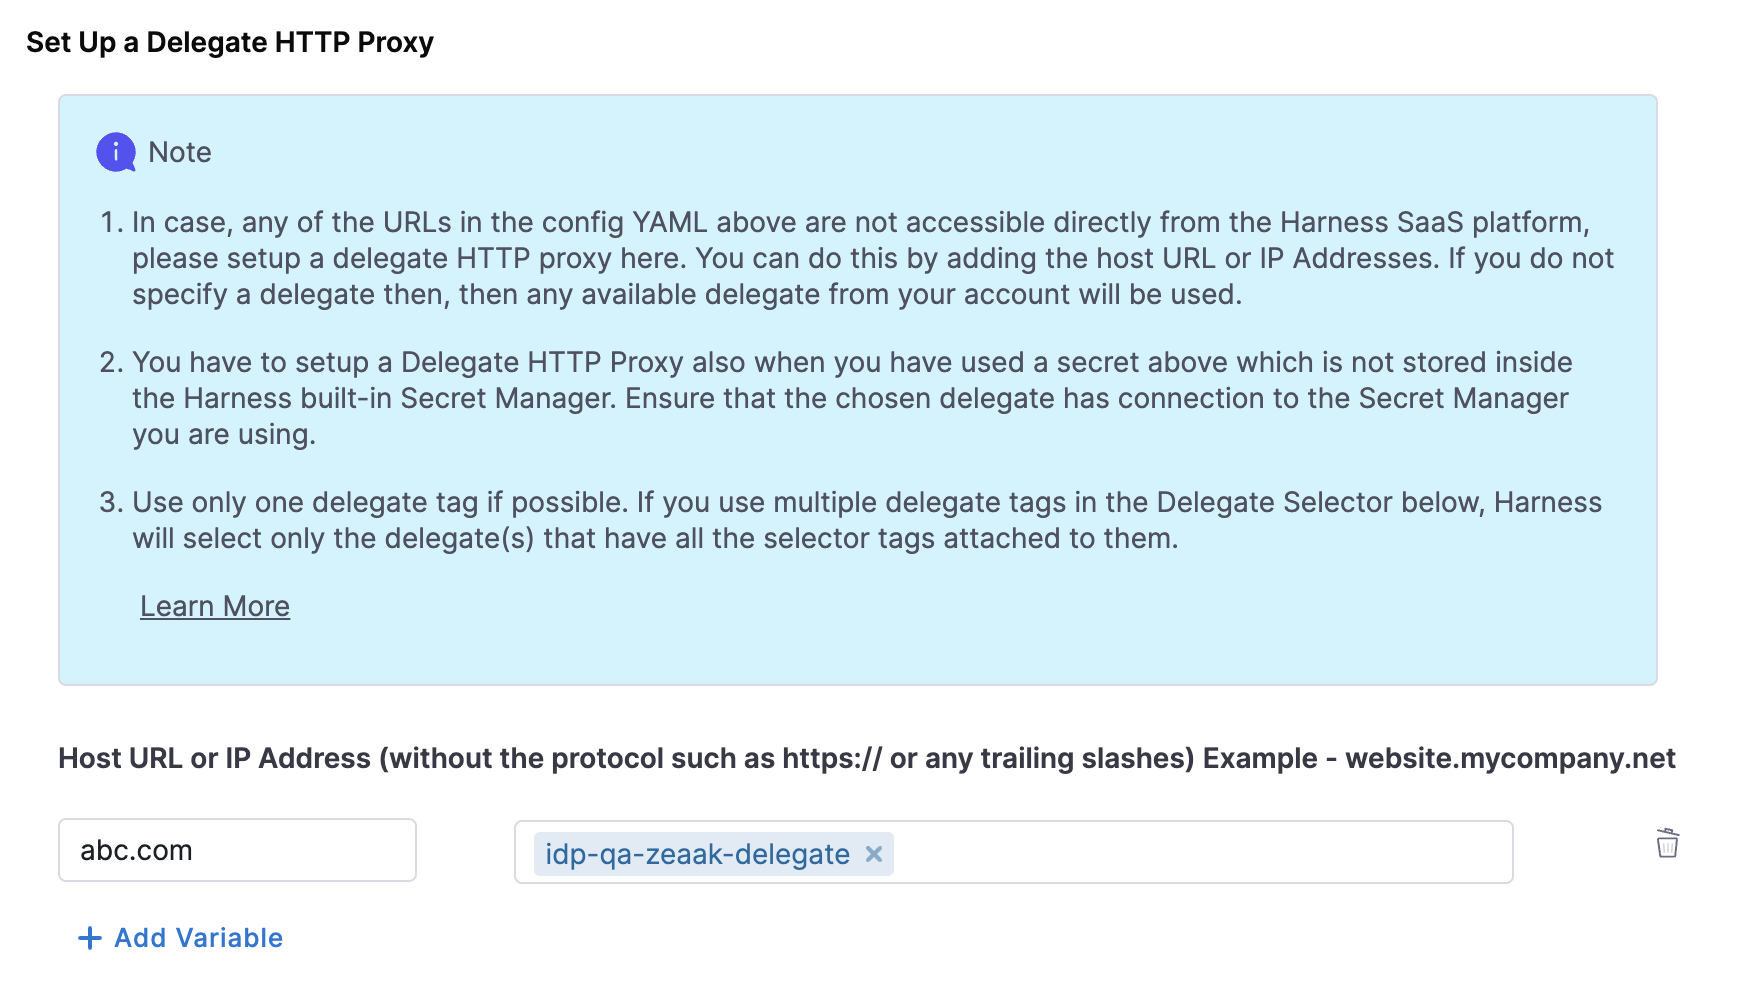This screenshot has width=1754, height=1002.
Task: Focus the host URL field containing abc.com
Action: (237, 850)
